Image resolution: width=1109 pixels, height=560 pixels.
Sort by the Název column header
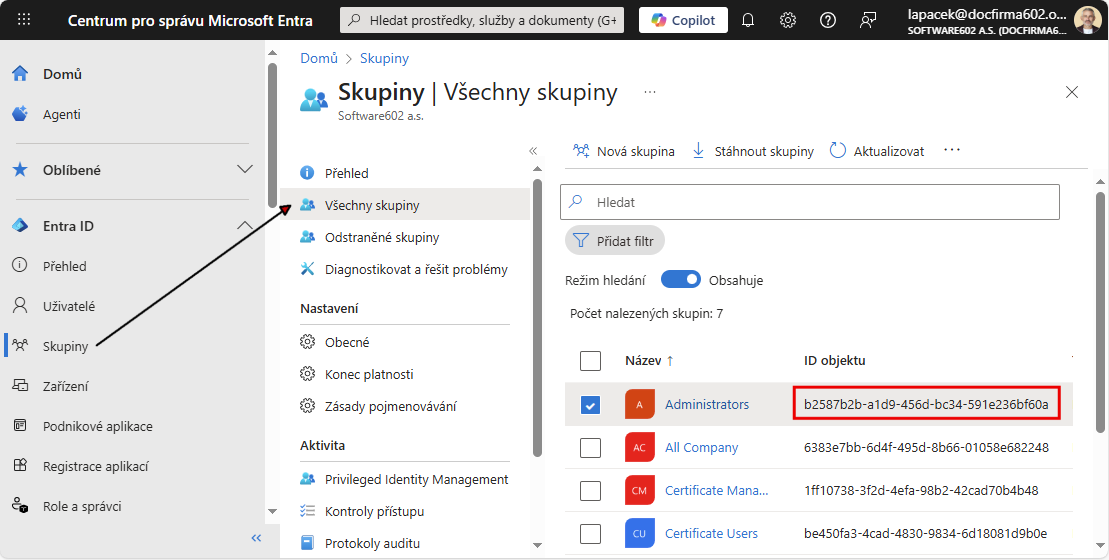coord(649,361)
